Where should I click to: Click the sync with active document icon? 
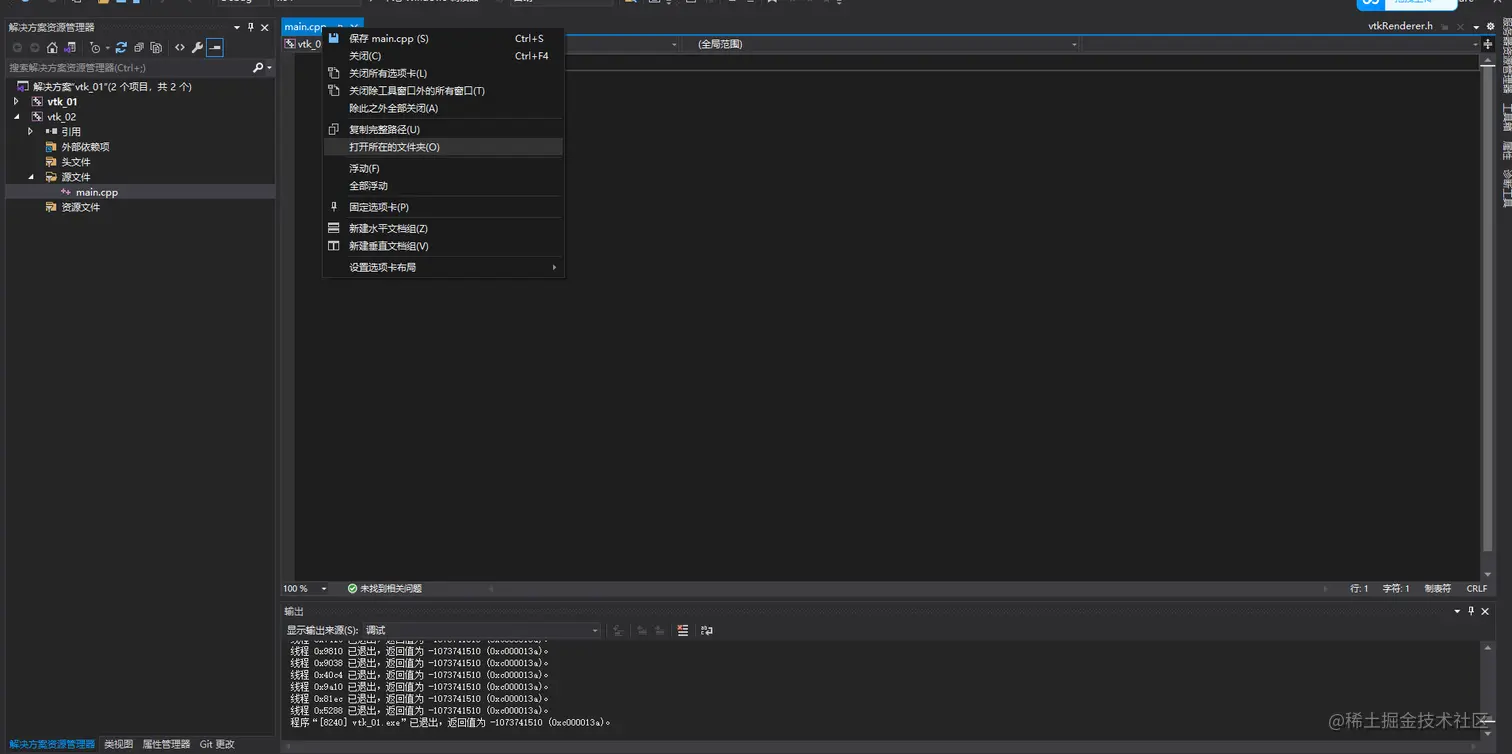[x=121, y=47]
